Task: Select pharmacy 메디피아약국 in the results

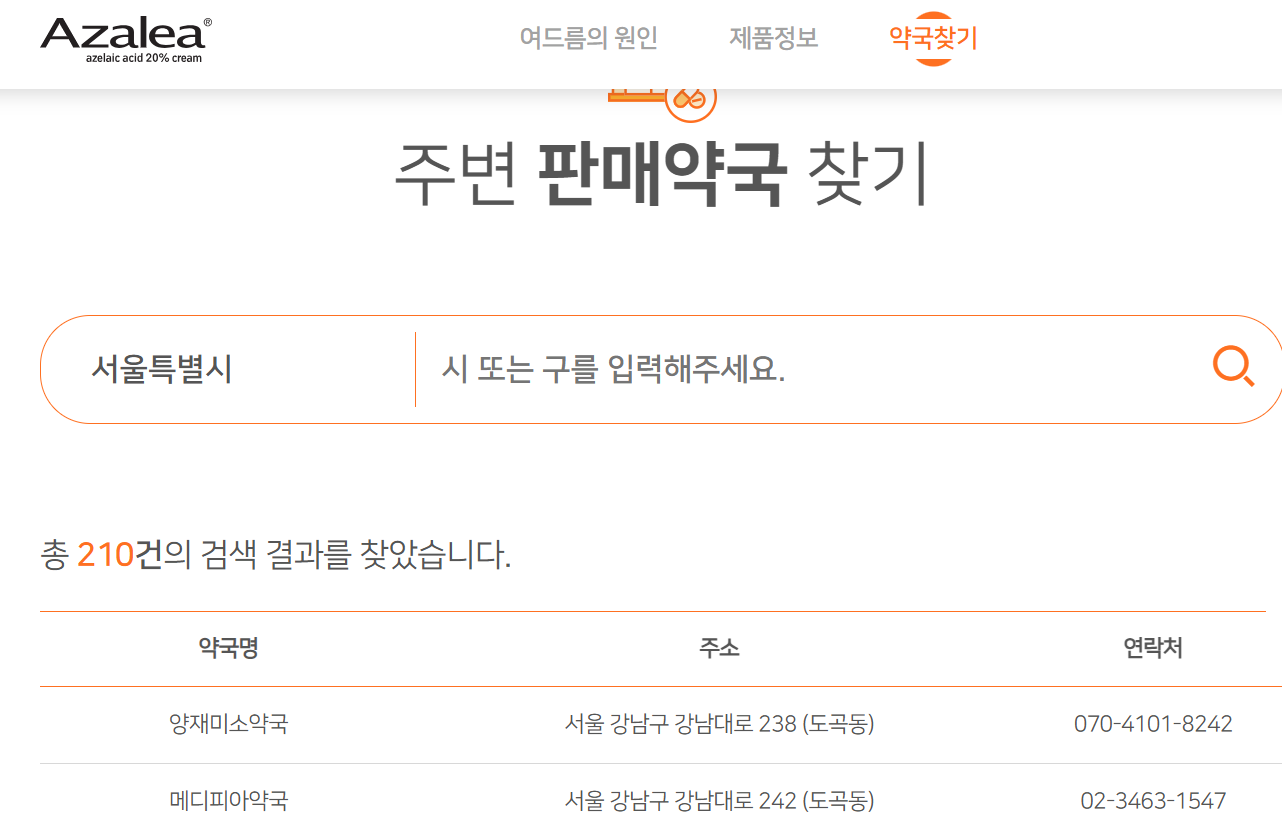Action: click(227, 800)
